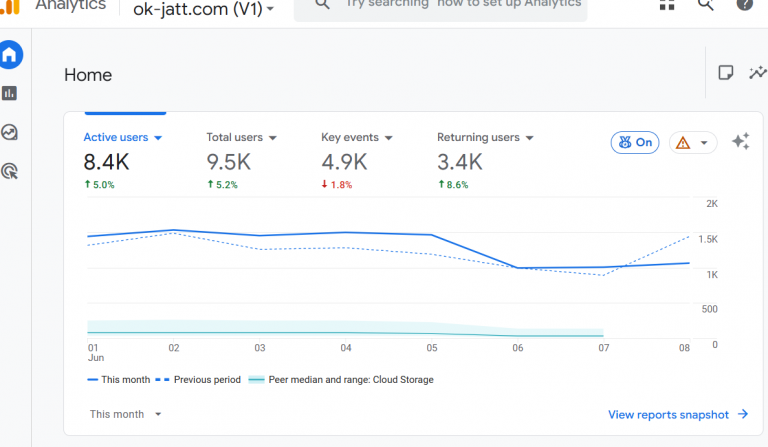Click the sparkle AI insights icon
The height and width of the screenshot is (447, 768).
(x=741, y=141)
